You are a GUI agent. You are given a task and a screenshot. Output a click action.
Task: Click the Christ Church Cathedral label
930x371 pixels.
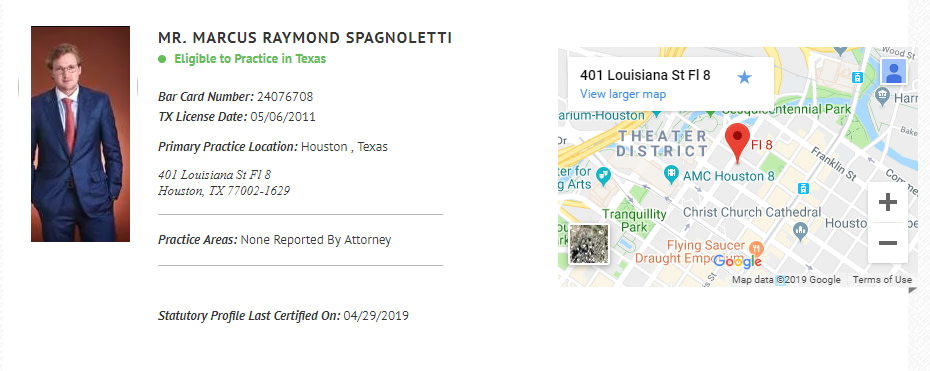[x=752, y=212]
